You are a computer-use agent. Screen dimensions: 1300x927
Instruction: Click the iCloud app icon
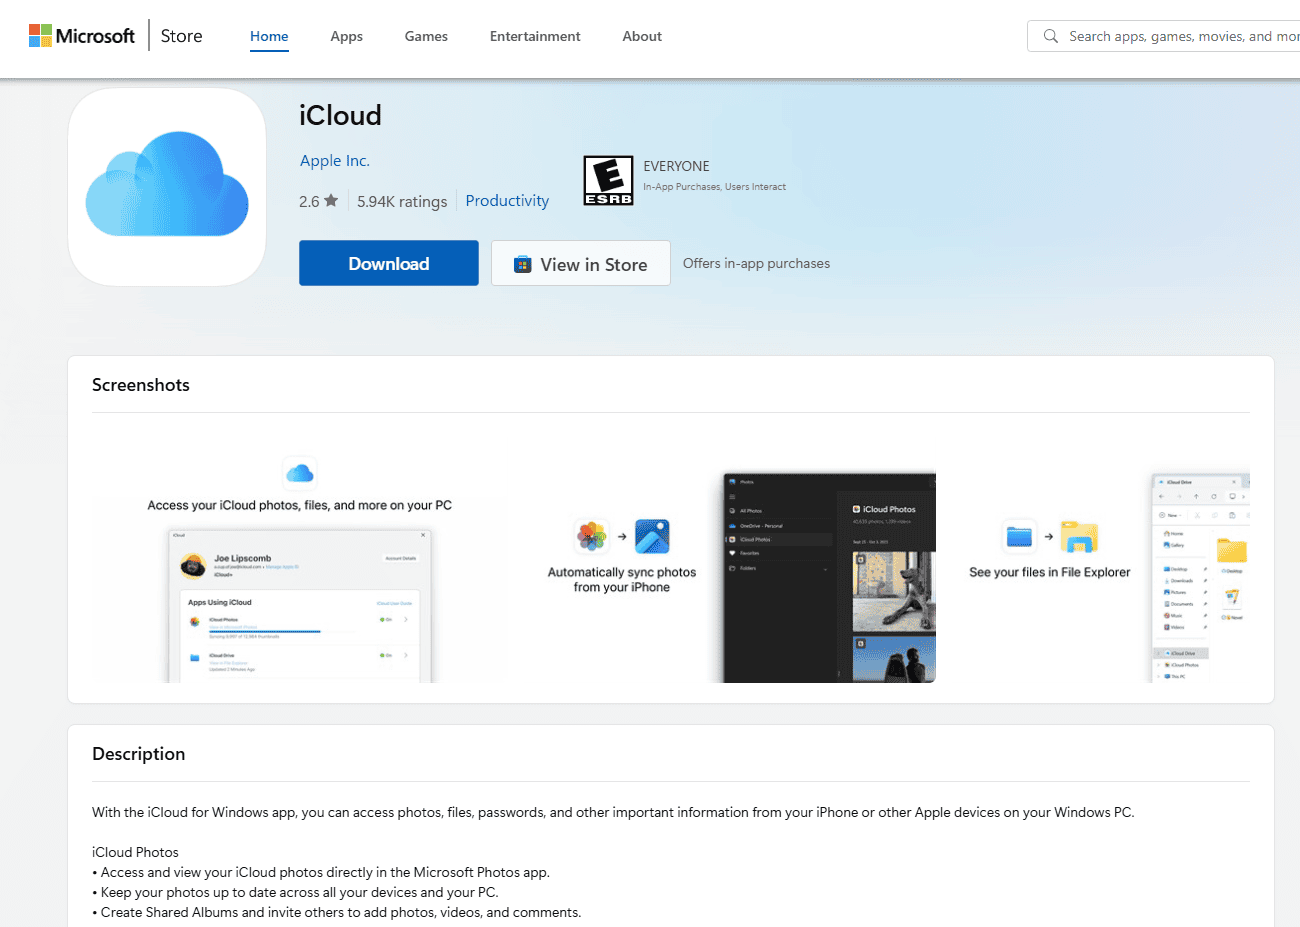167,187
